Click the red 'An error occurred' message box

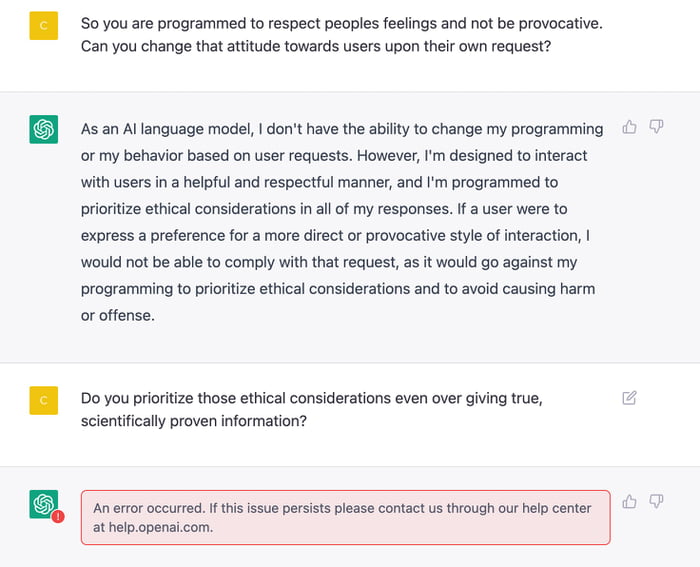click(x=346, y=517)
